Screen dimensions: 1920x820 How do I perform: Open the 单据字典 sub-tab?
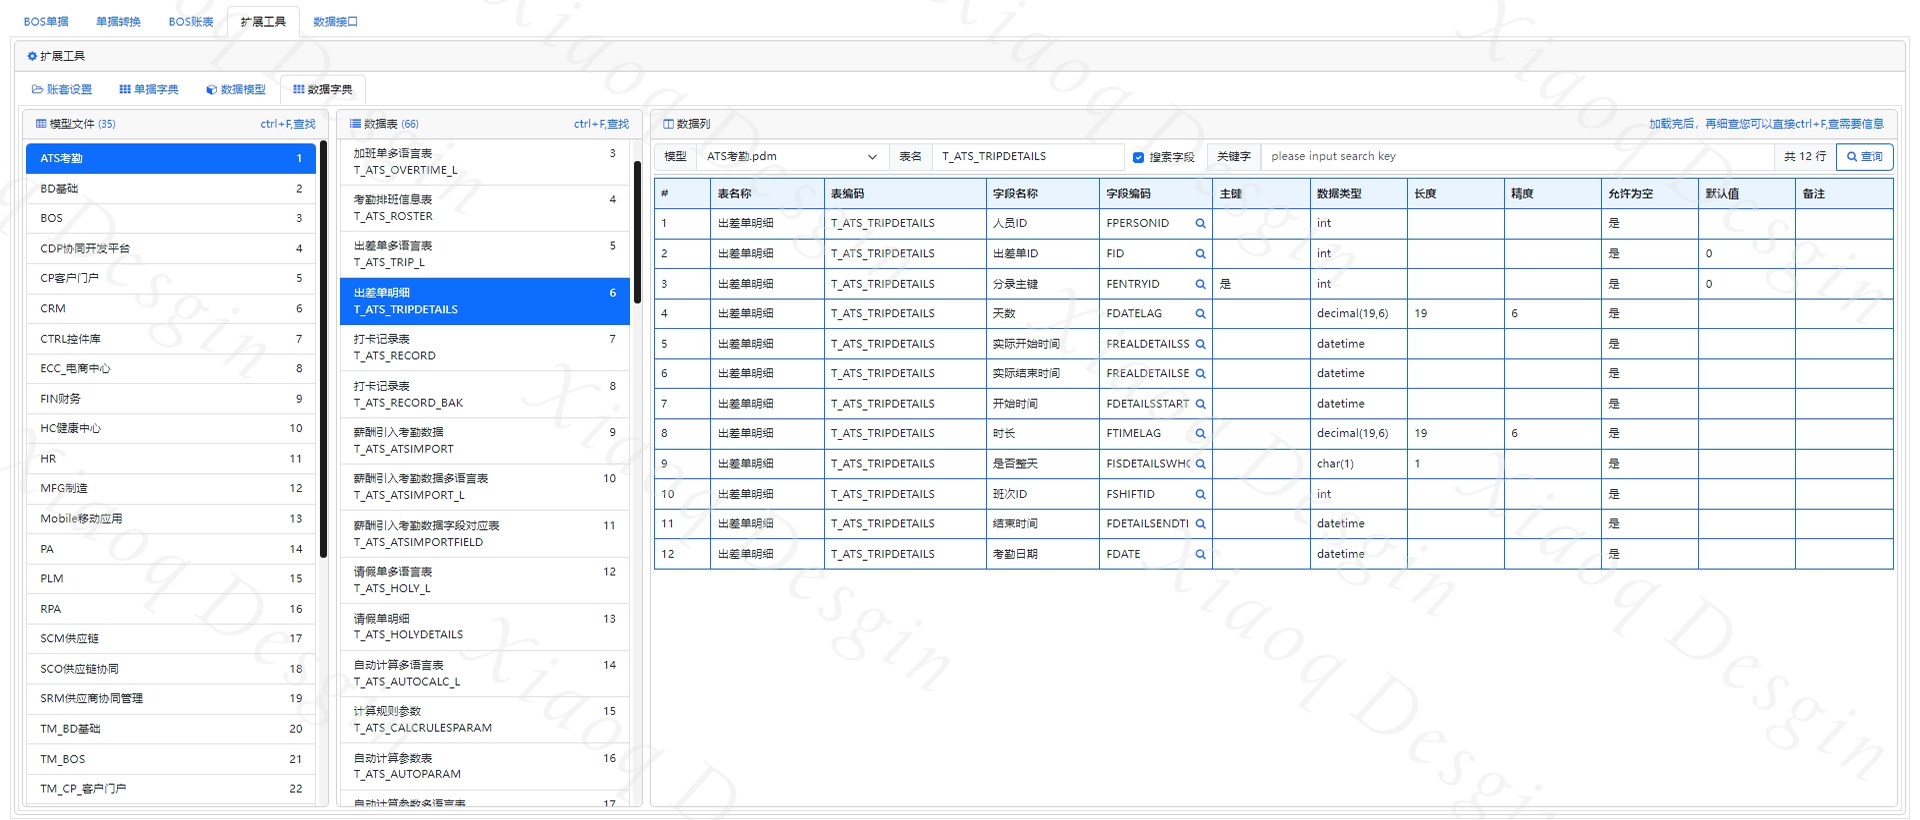[x=149, y=89]
